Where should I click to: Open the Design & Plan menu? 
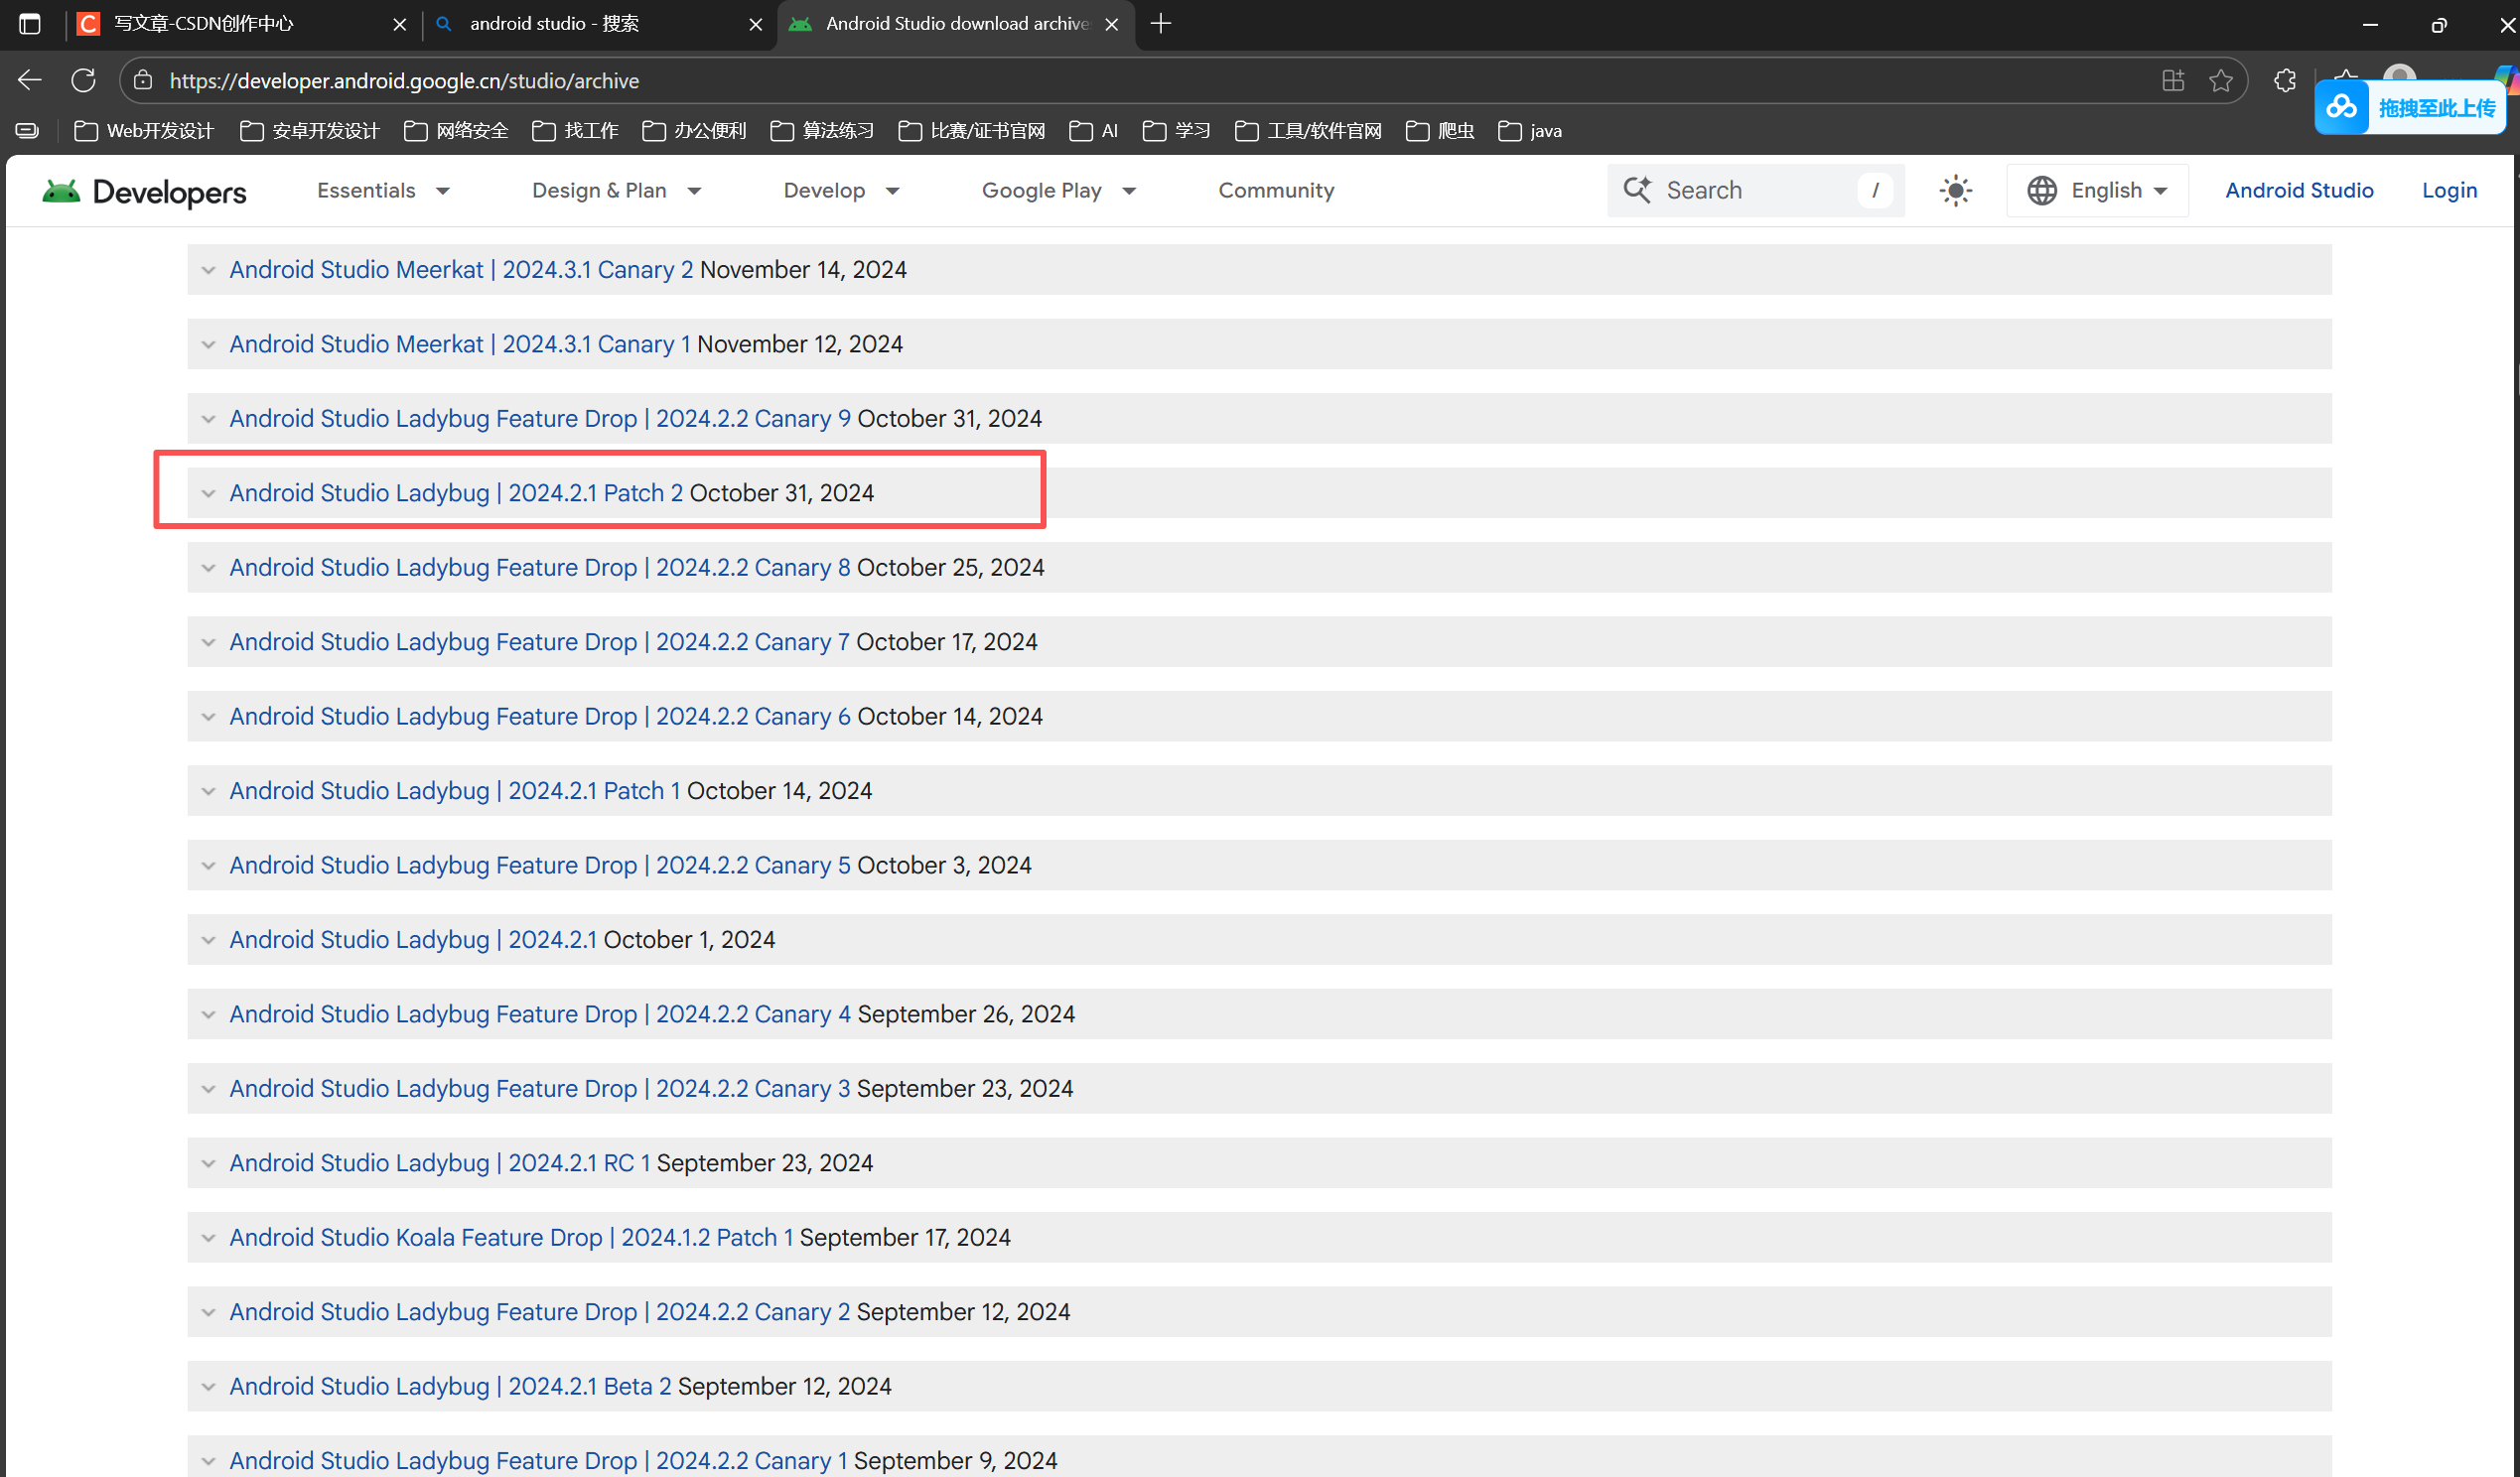(616, 190)
